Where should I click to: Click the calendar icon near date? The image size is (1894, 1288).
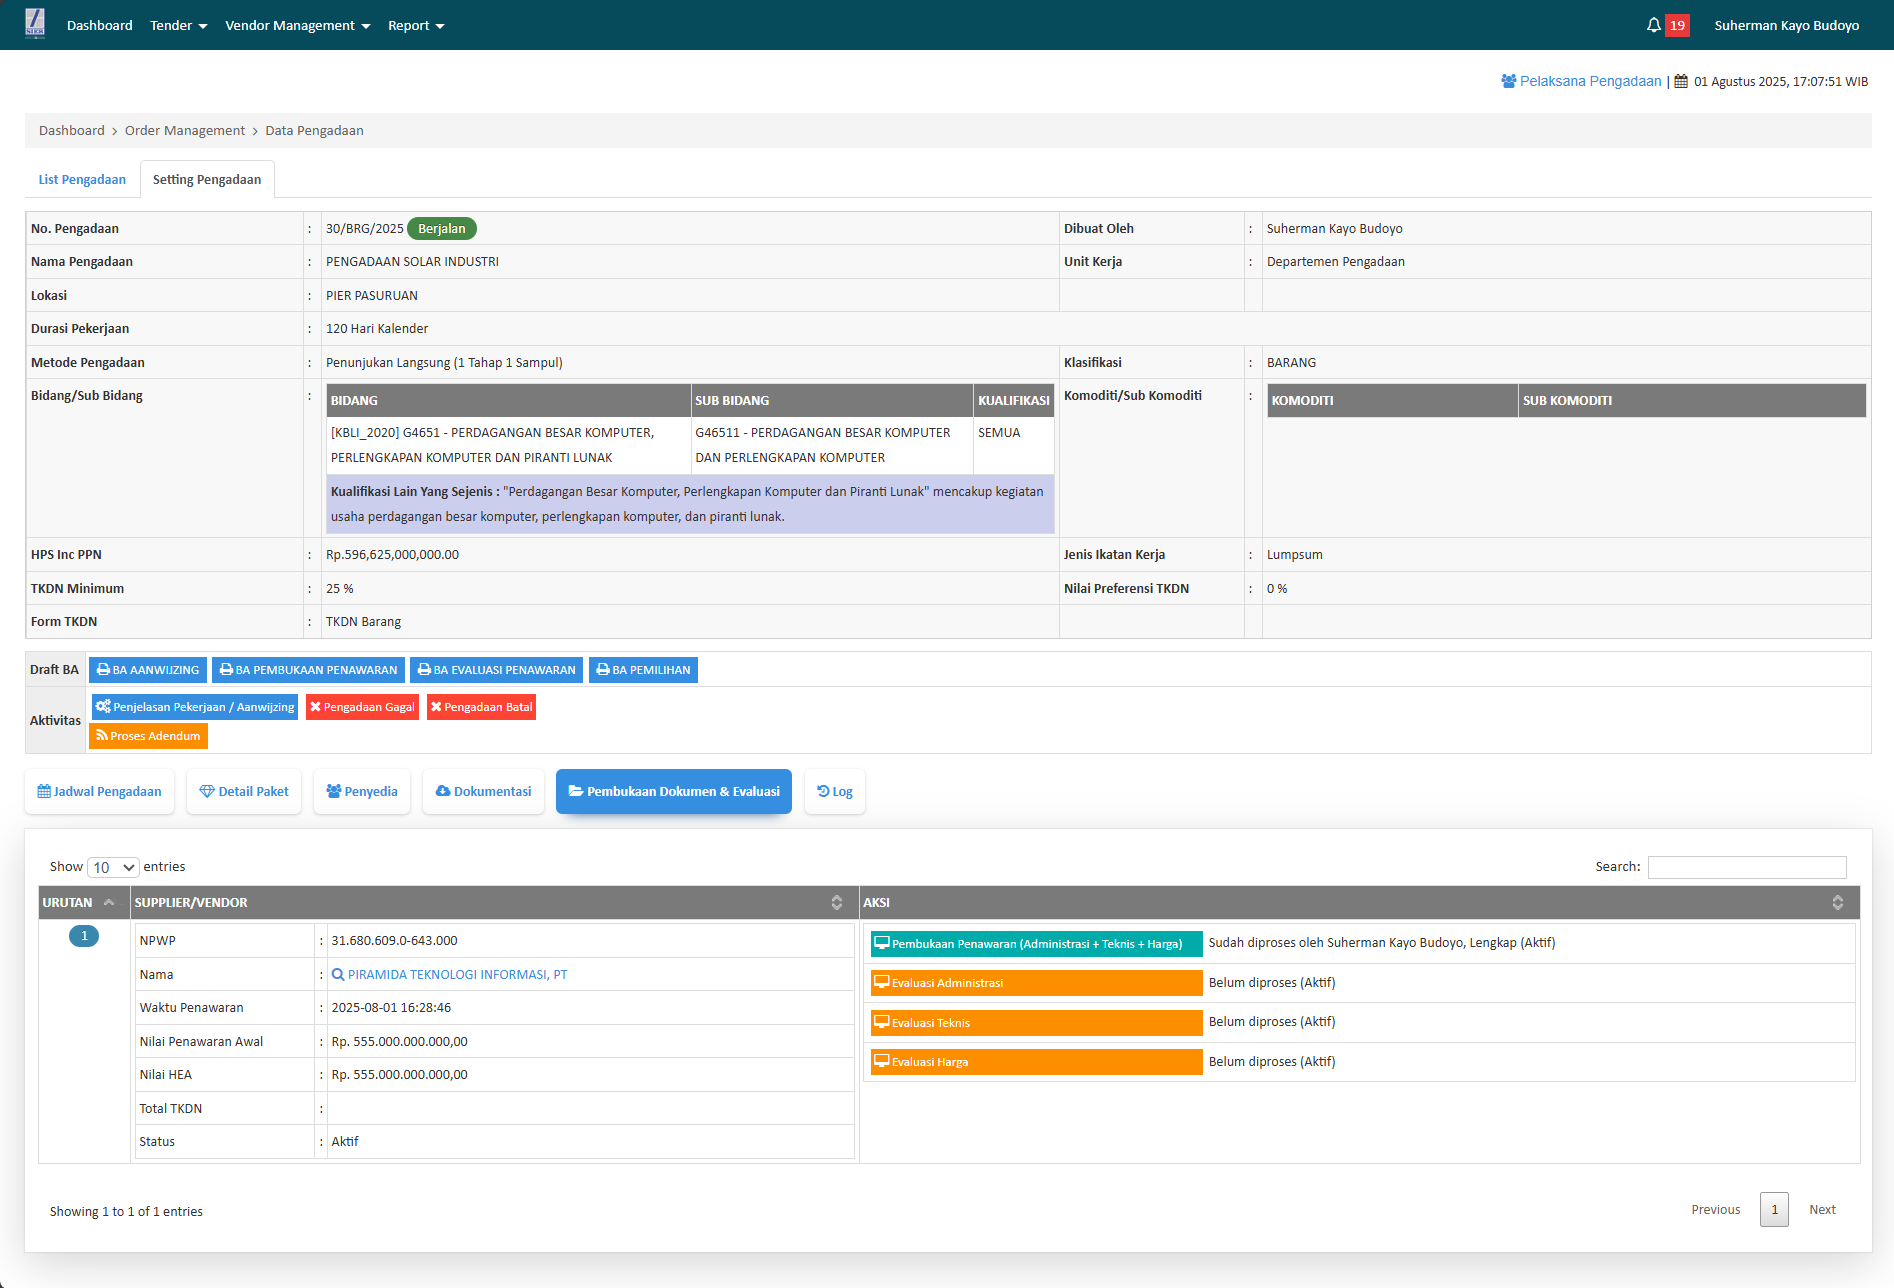pyautogui.click(x=1681, y=82)
